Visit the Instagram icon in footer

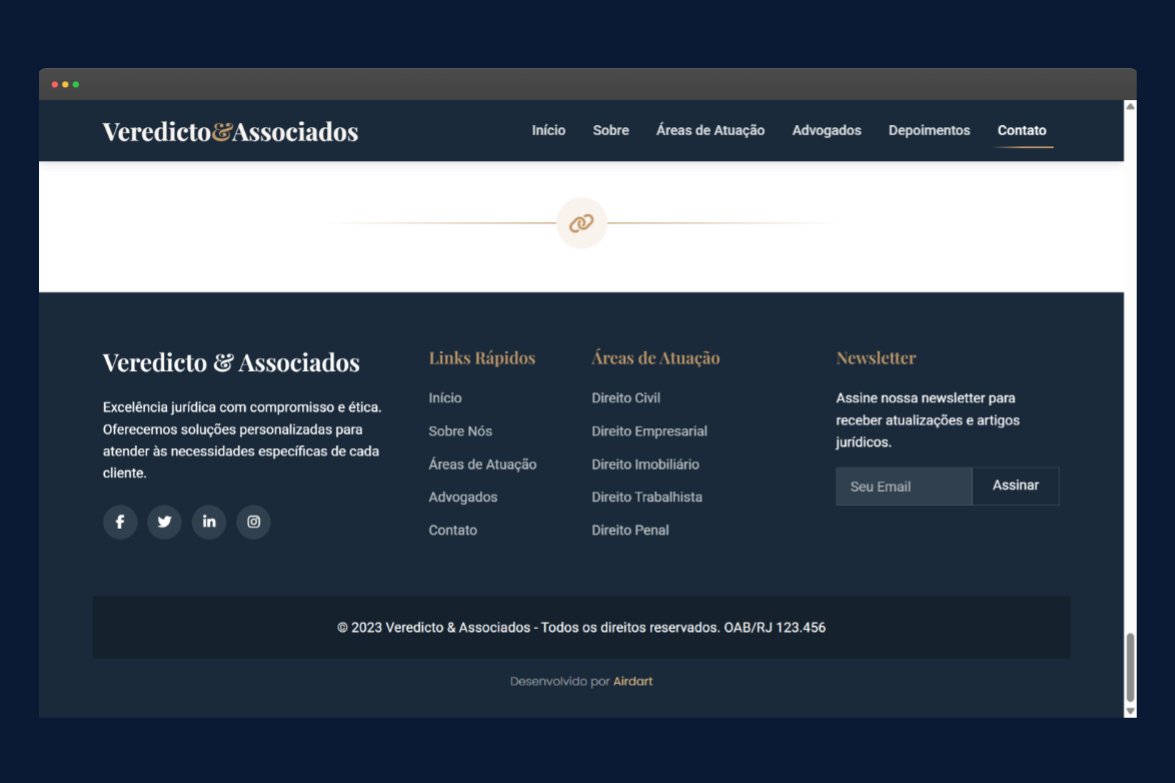pos(253,521)
